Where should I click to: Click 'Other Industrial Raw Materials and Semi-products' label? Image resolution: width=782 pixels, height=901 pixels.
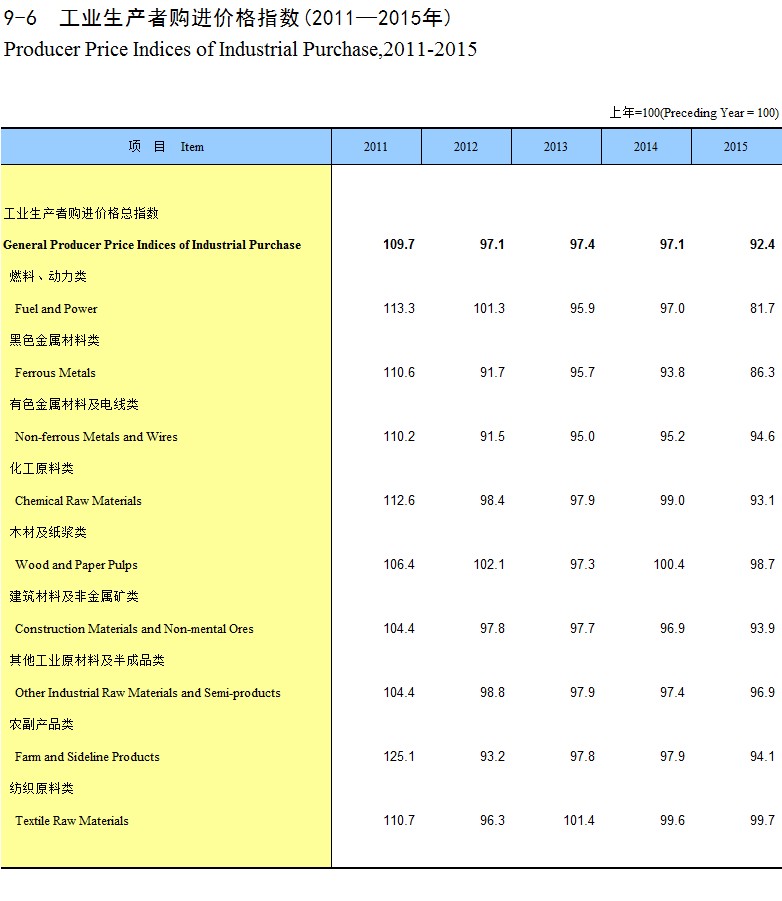148,693
